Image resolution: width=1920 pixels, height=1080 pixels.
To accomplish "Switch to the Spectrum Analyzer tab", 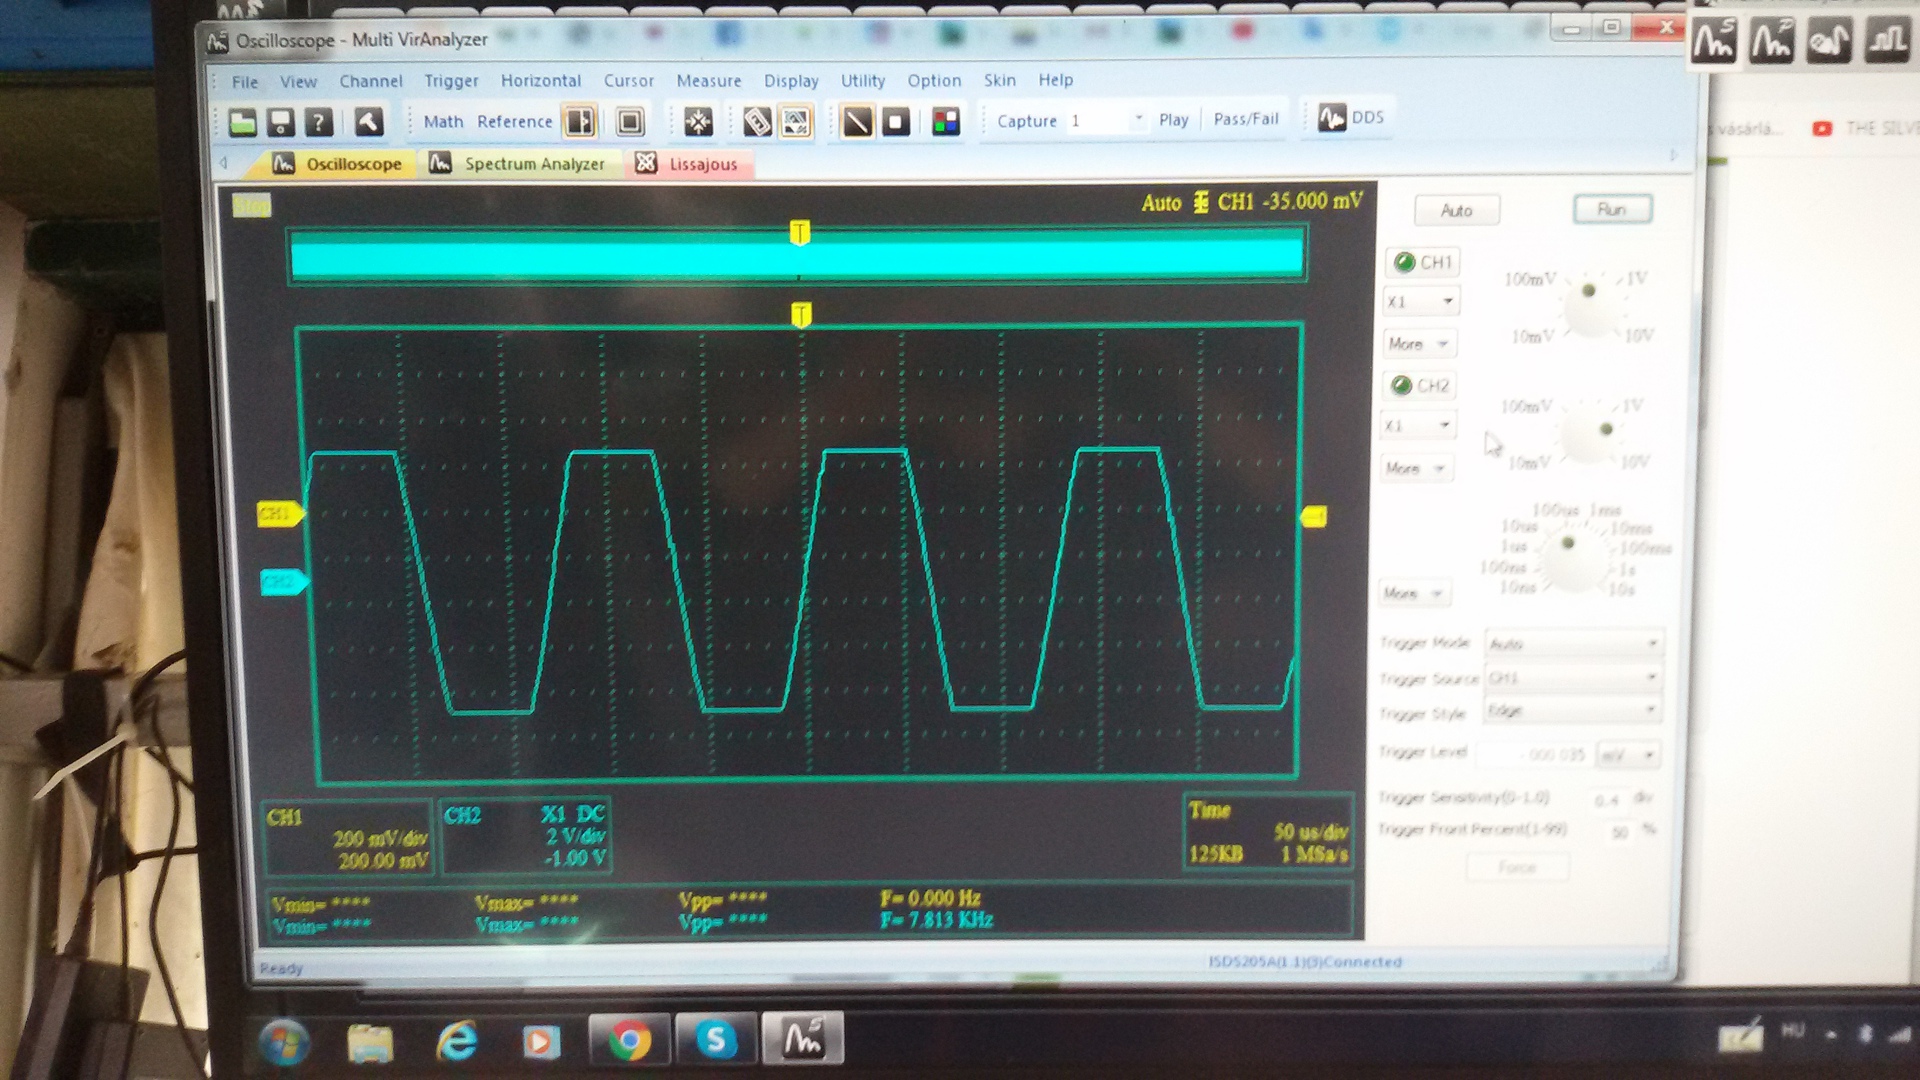I will point(518,164).
